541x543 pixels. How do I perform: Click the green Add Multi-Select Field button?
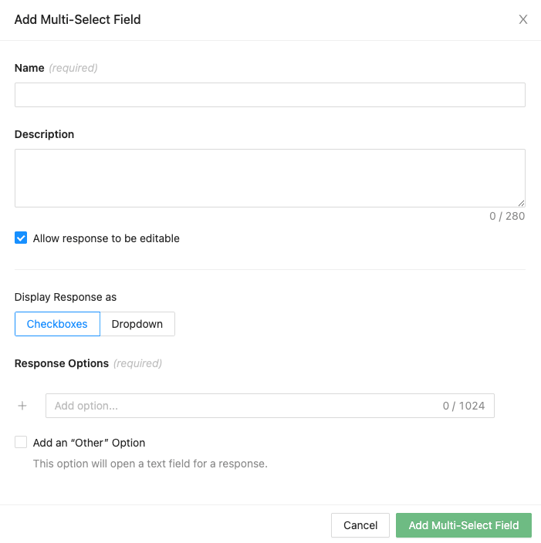point(463,525)
